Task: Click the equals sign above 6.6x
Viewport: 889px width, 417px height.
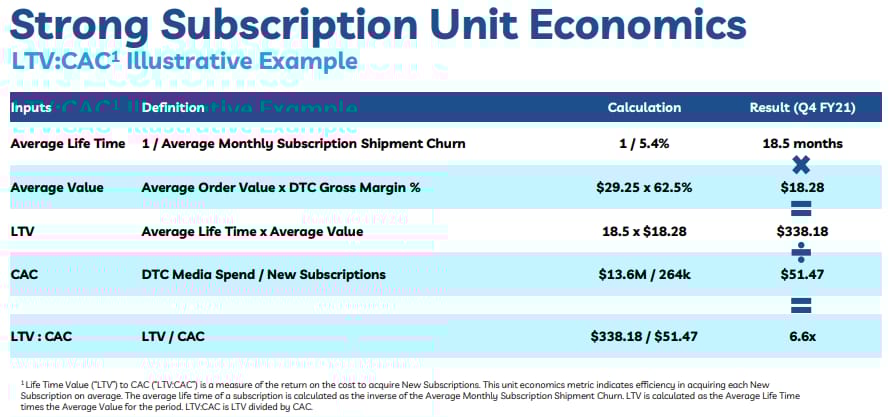Action: 801,305
